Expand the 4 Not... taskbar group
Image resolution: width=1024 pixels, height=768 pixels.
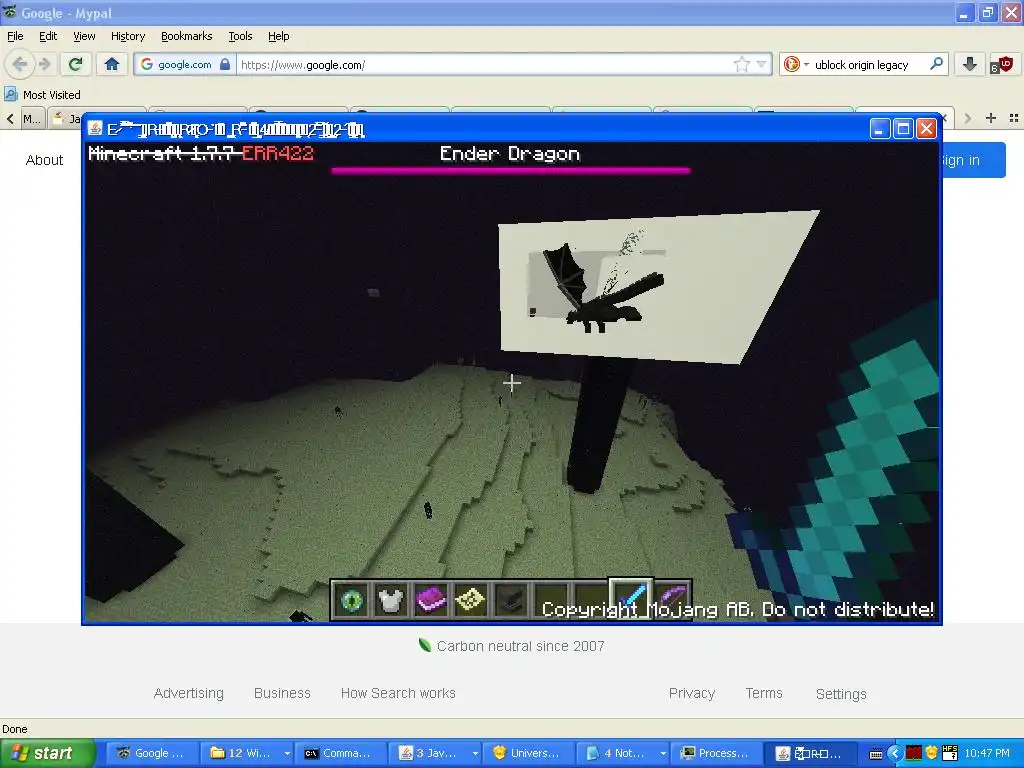coord(623,753)
